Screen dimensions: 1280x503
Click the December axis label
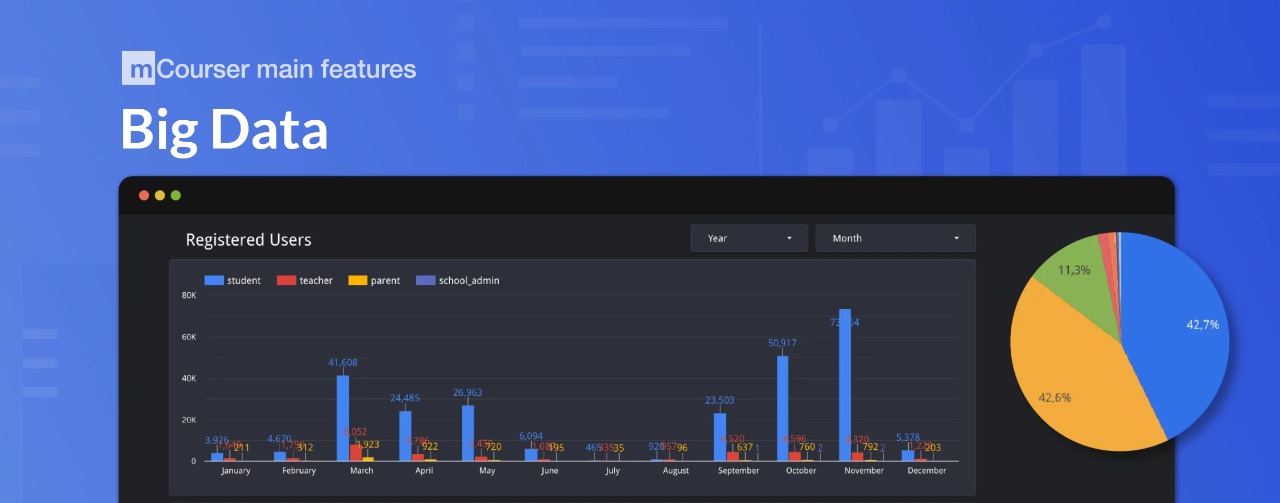[x=927, y=471]
